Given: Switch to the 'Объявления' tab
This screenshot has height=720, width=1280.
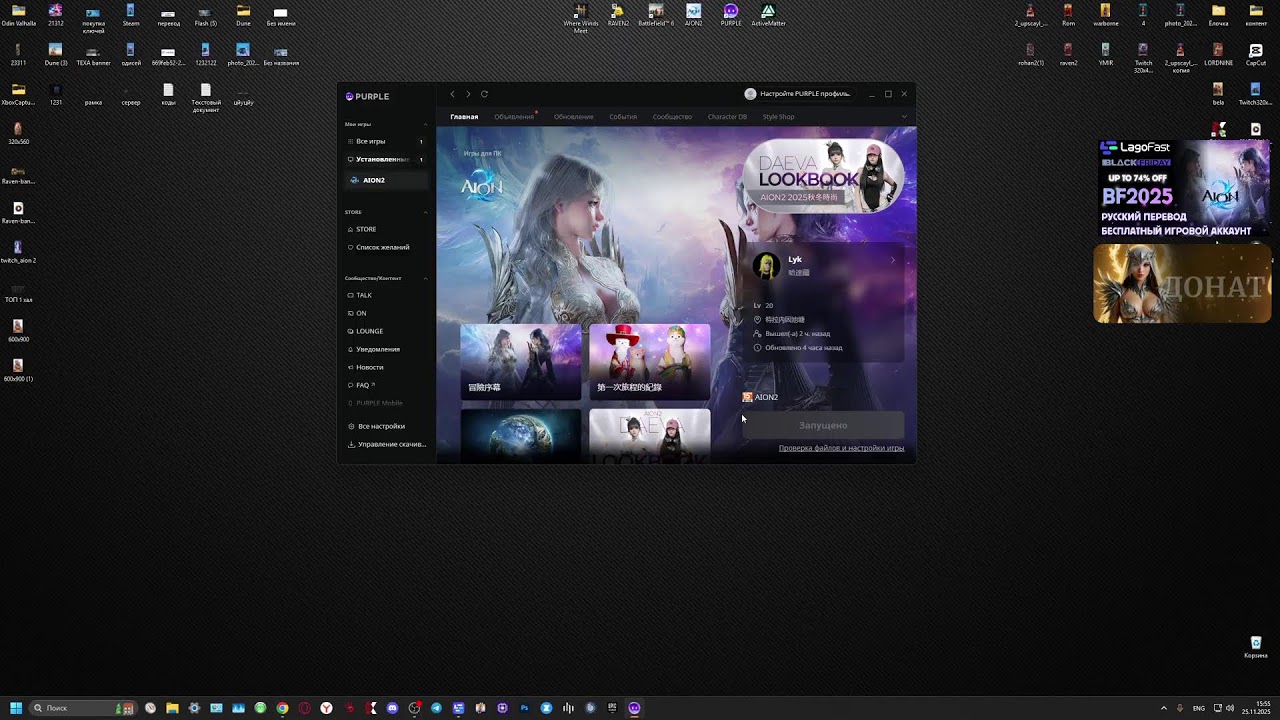Looking at the screenshot, I should coord(514,117).
